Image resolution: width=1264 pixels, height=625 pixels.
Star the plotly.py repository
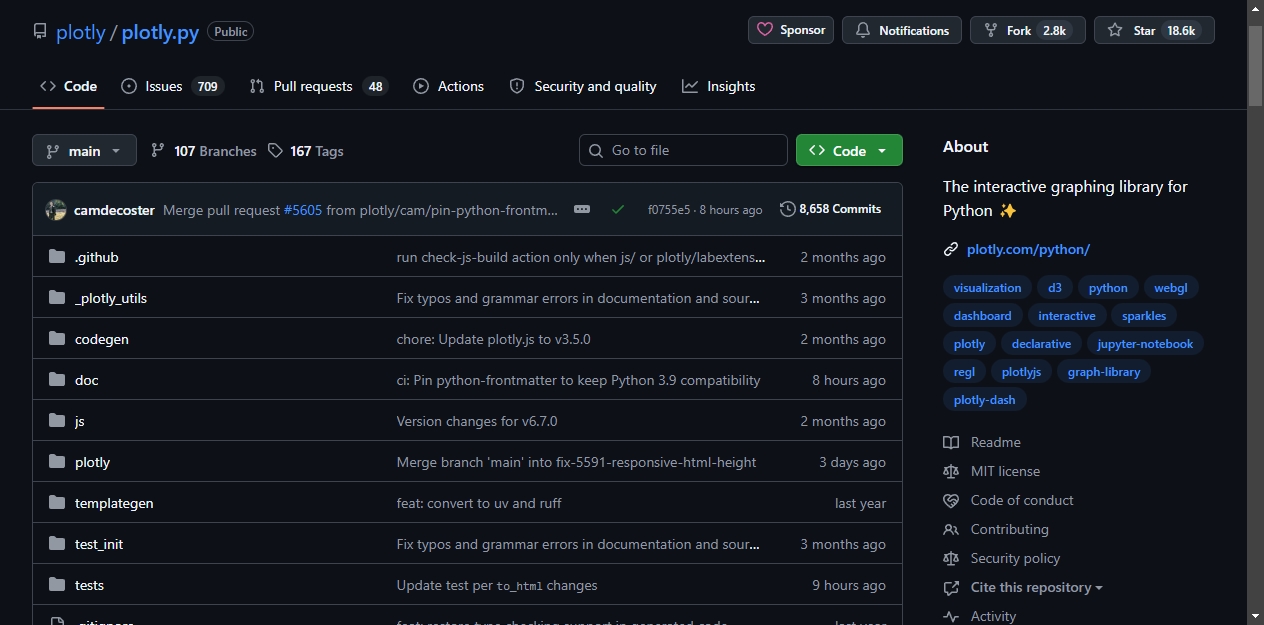click(1154, 30)
